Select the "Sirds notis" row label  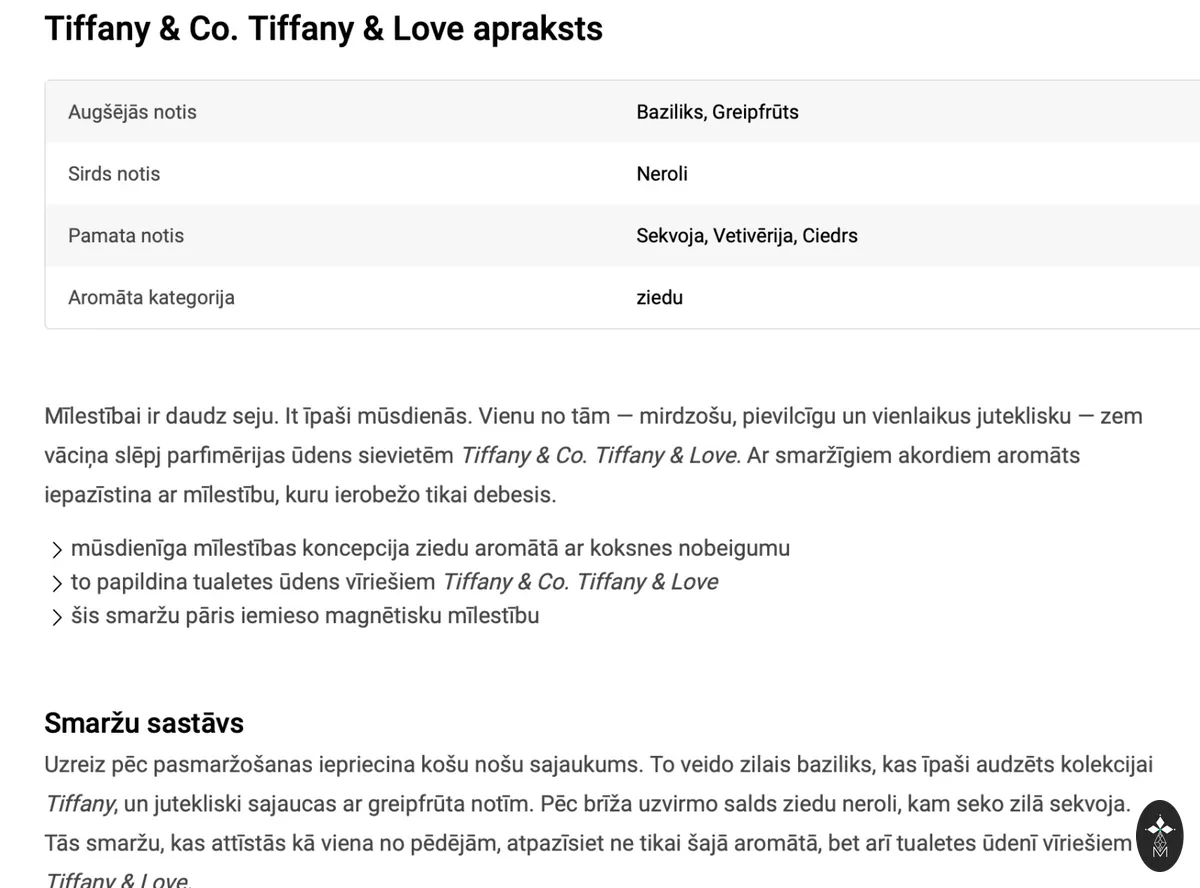[x=114, y=174]
